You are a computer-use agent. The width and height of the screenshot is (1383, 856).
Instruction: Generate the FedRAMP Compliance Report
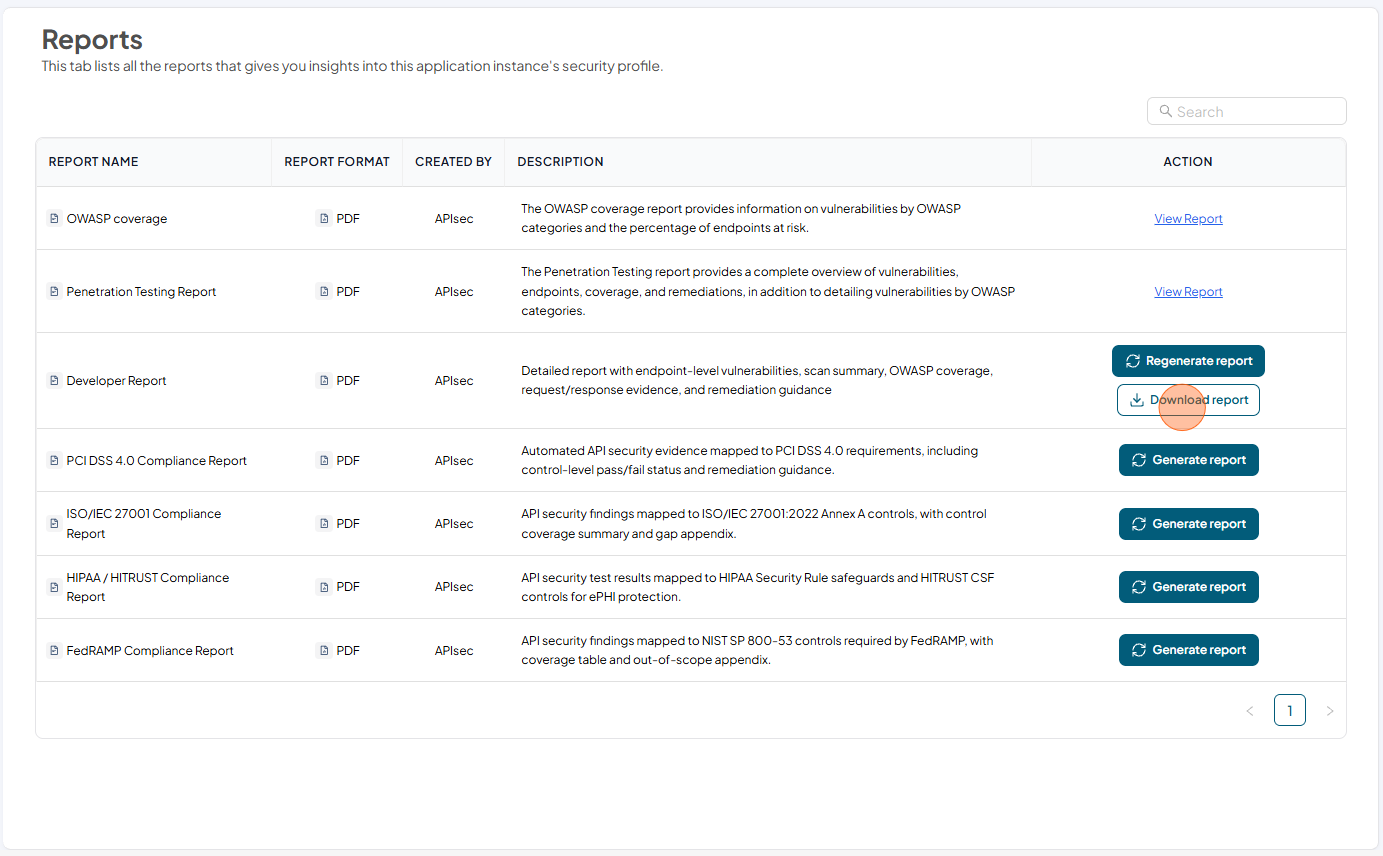point(1188,650)
